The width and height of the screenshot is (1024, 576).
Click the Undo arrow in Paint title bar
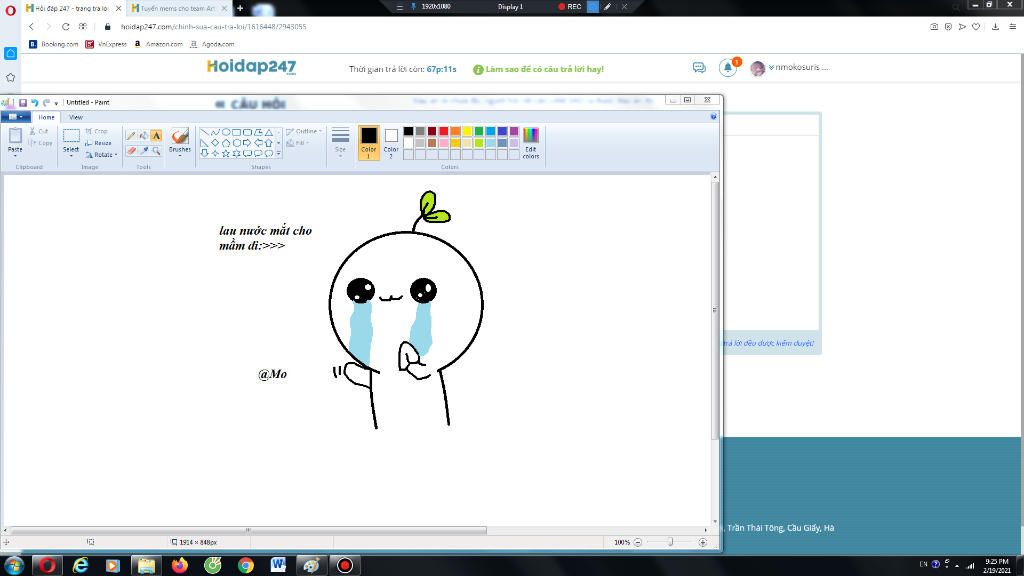coord(35,103)
